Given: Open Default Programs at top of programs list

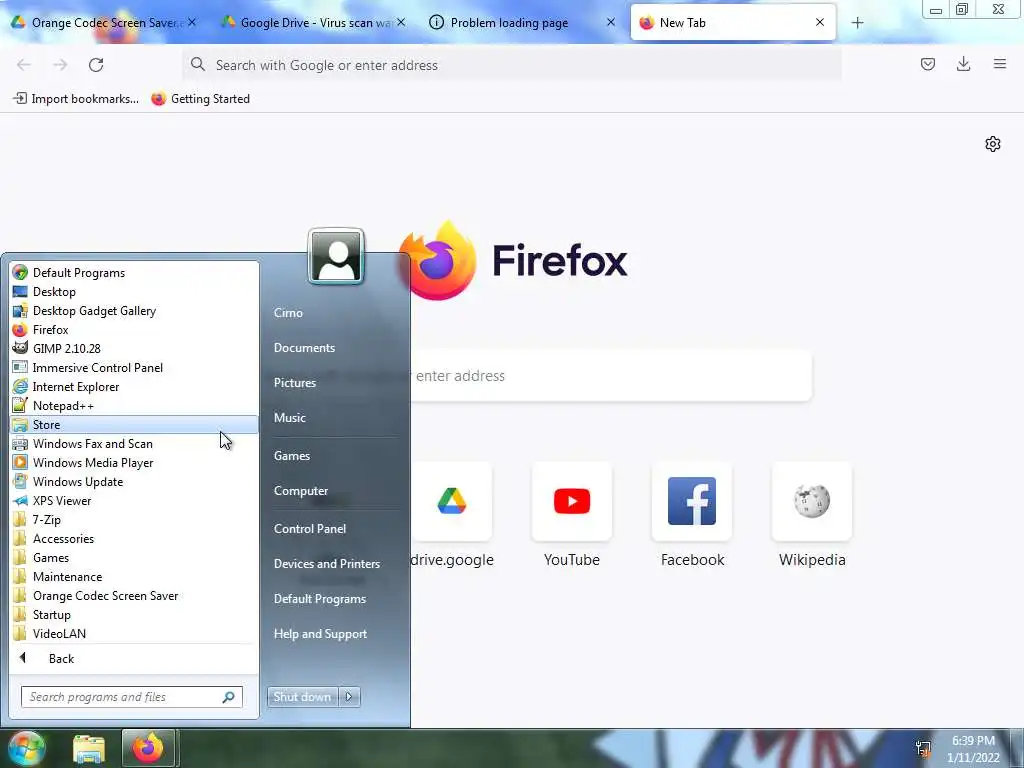Looking at the screenshot, I should tap(134, 273).
